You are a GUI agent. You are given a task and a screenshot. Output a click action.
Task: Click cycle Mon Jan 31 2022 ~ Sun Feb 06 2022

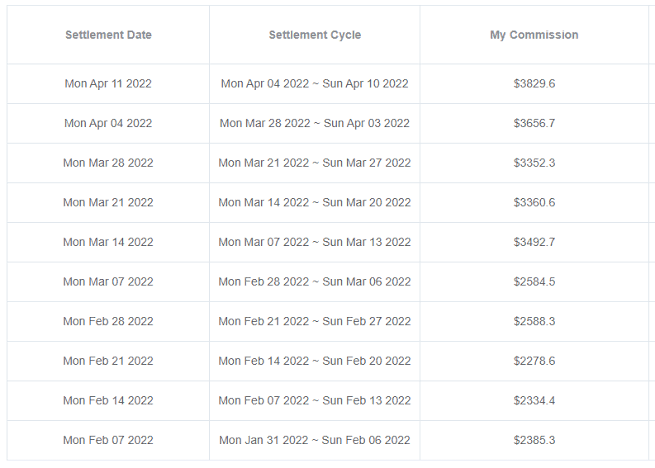tap(315, 440)
